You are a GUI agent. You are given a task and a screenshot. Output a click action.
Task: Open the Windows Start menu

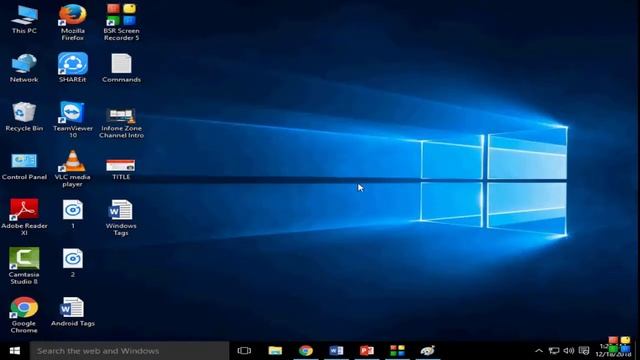click(15, 351)
